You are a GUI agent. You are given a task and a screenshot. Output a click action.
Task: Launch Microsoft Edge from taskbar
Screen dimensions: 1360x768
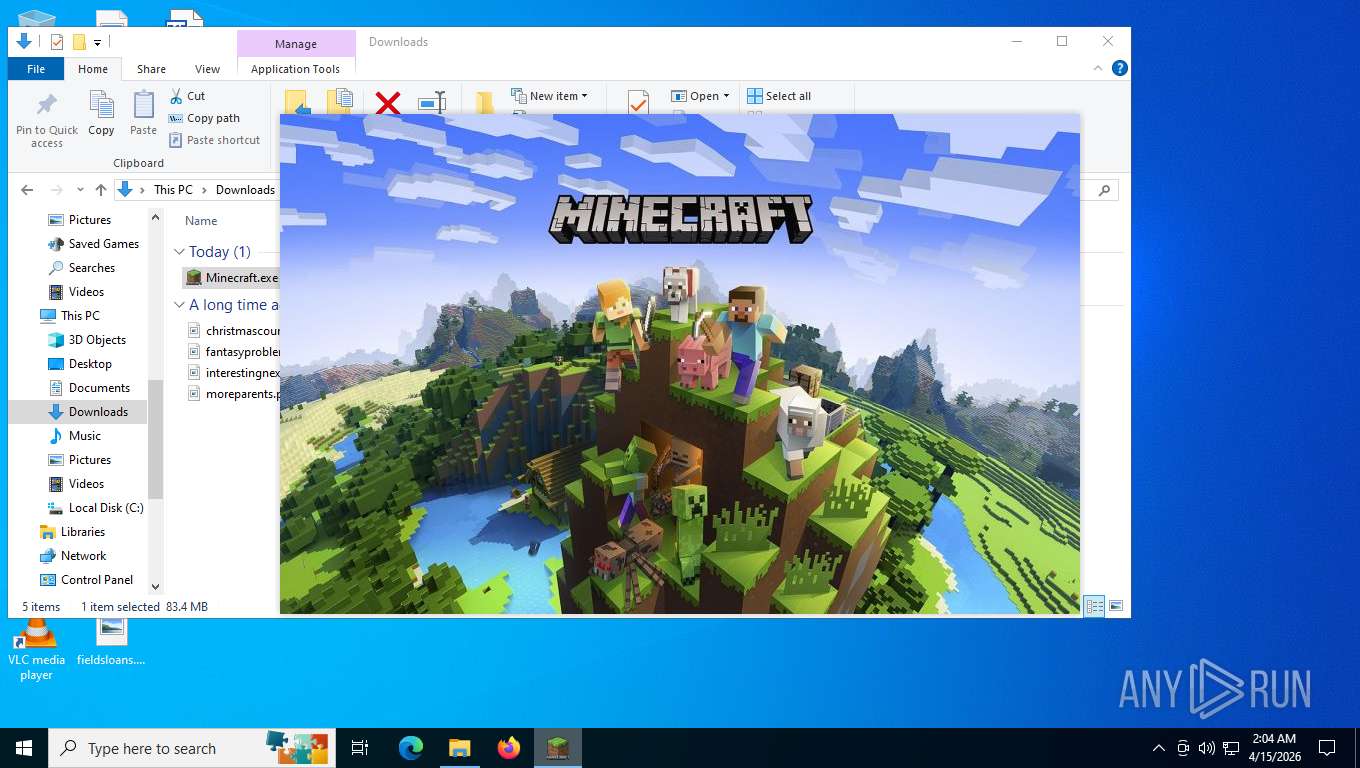tap(410, 748)
